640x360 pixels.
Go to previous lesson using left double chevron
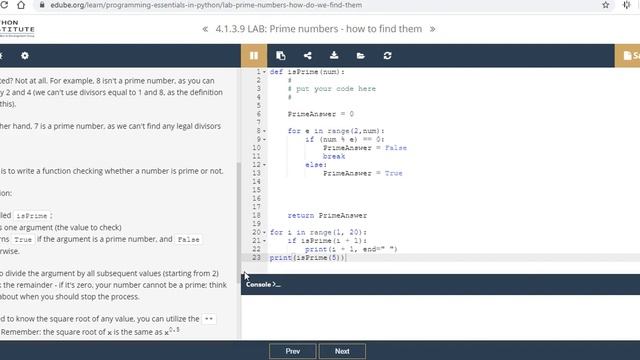205,29
